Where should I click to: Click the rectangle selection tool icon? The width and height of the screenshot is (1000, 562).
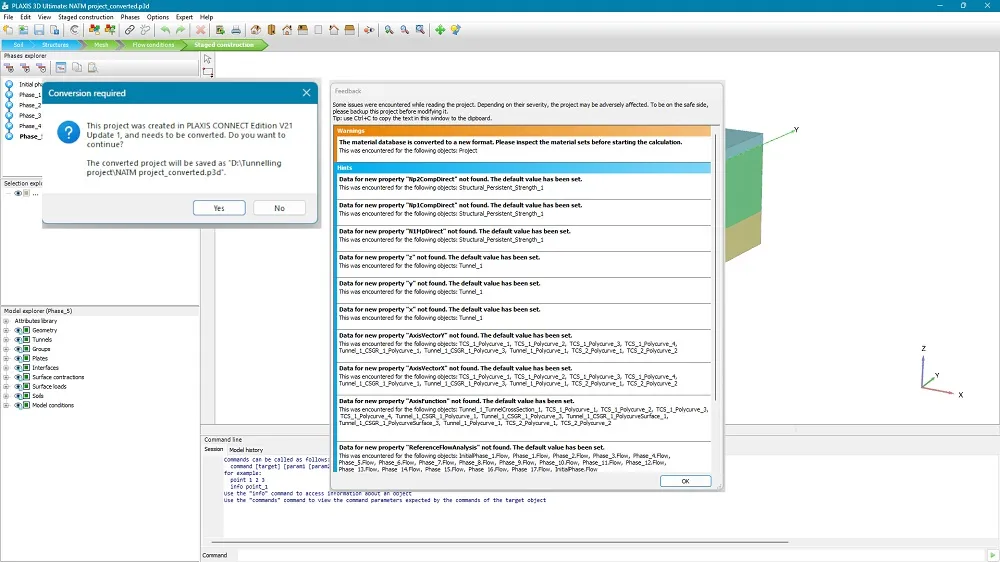(208, 72)
